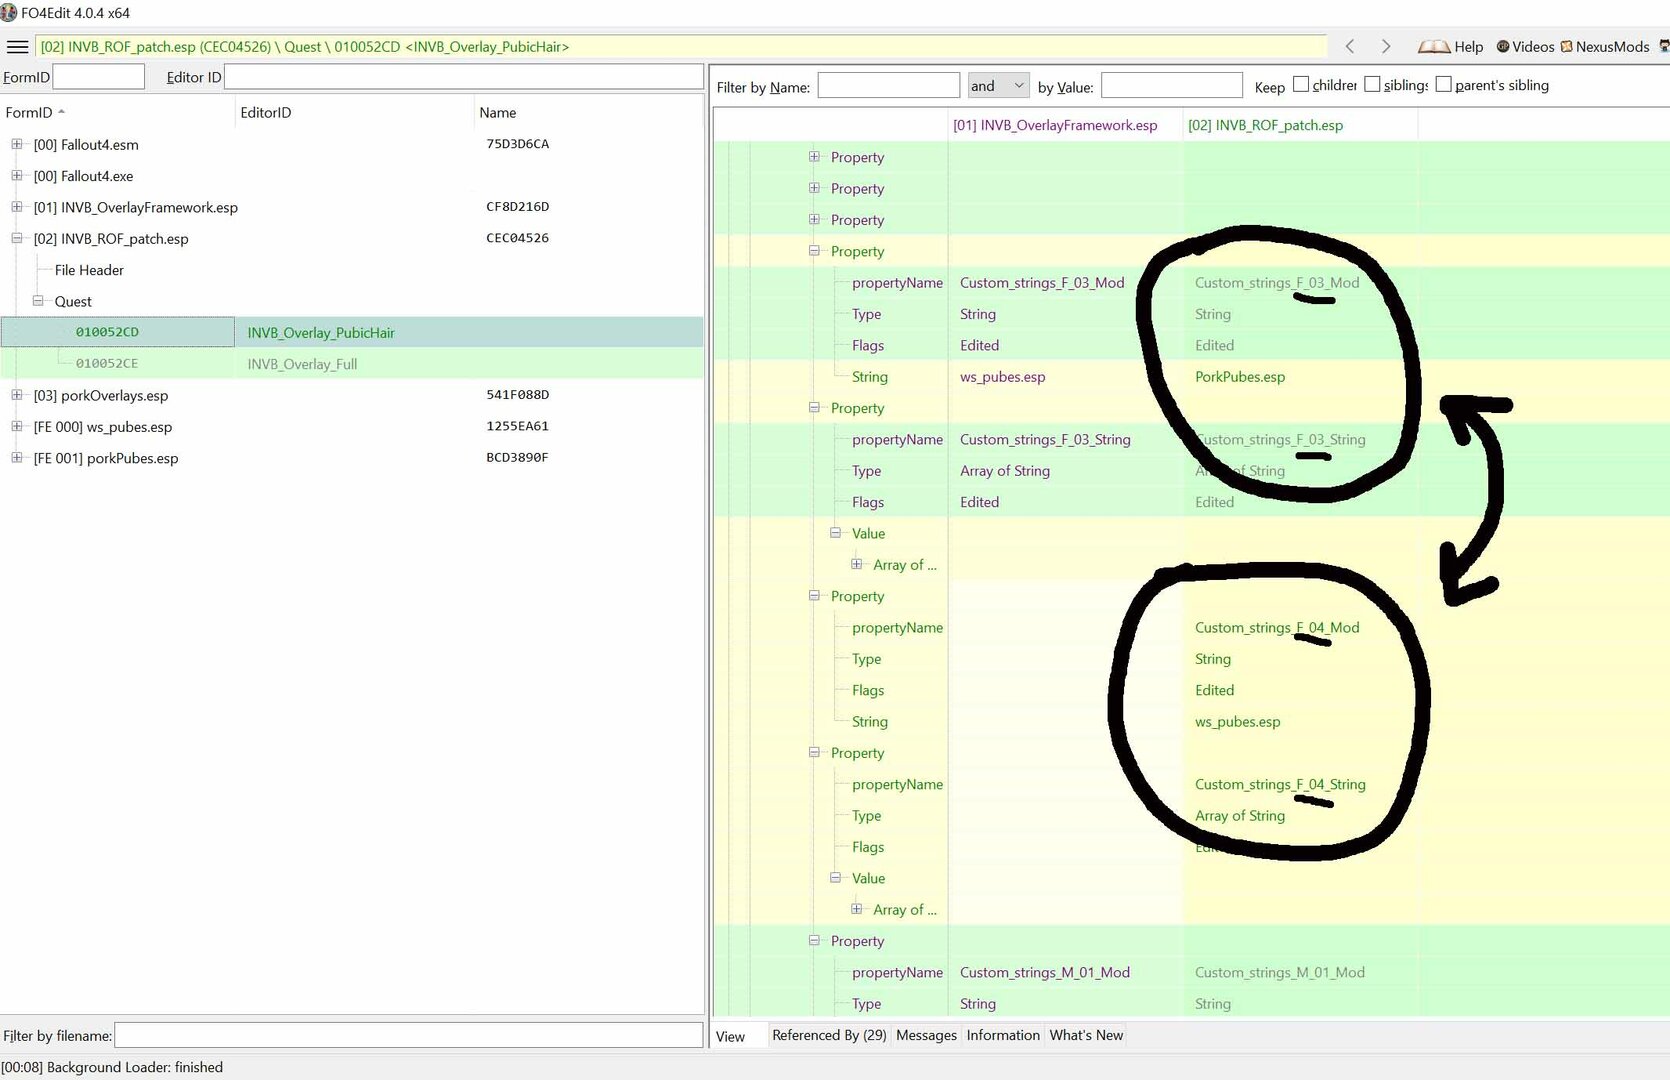This screenshot has height=1080, width=1670.
Task: Collapse Value node under Custom_strings_F_03_String
Action: [835, 533]
